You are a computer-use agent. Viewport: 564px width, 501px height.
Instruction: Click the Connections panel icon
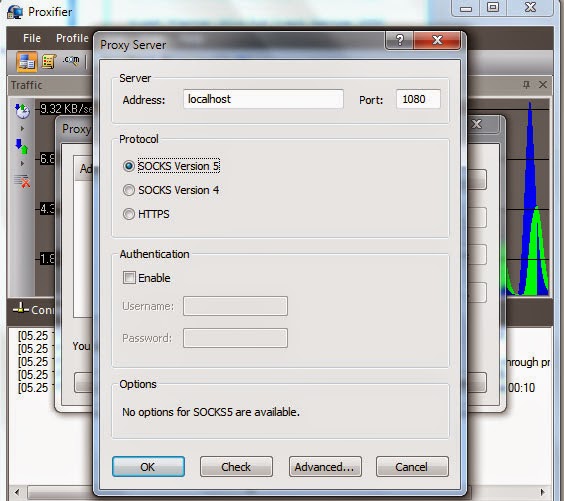point(21,308)
